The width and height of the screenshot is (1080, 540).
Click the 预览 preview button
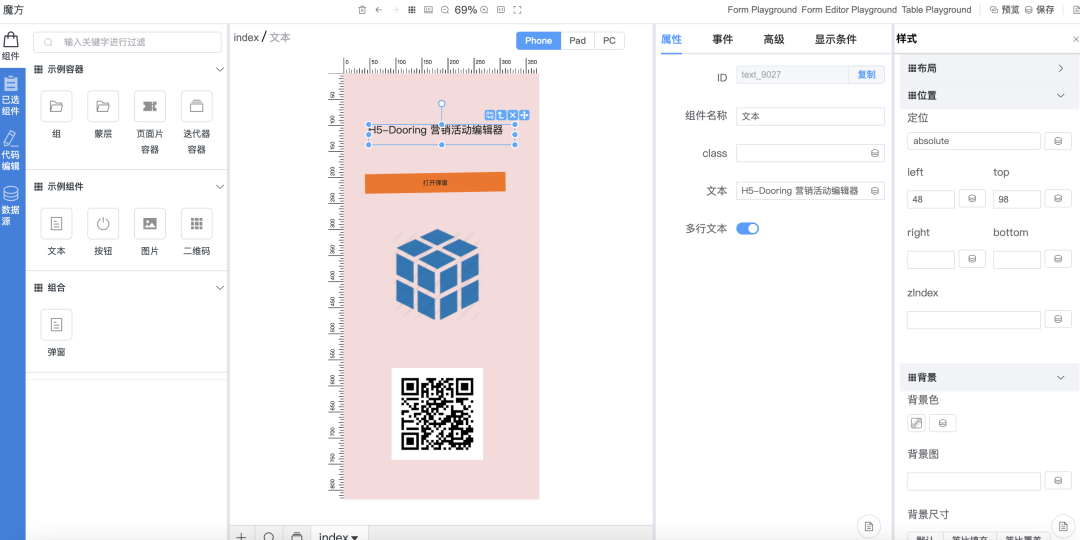click(x=1004, y=10)
